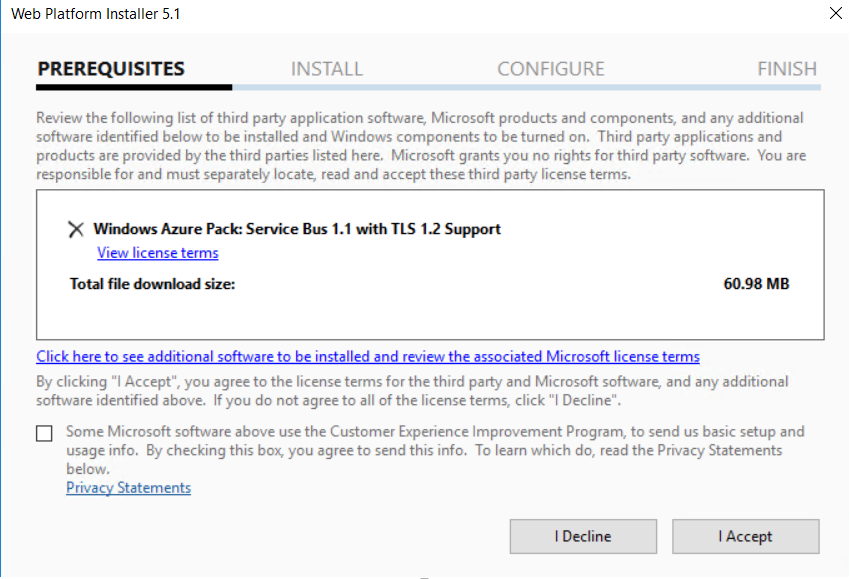
Task: Click the Service Bus 1.1 product name
Action: pos(297,229)
